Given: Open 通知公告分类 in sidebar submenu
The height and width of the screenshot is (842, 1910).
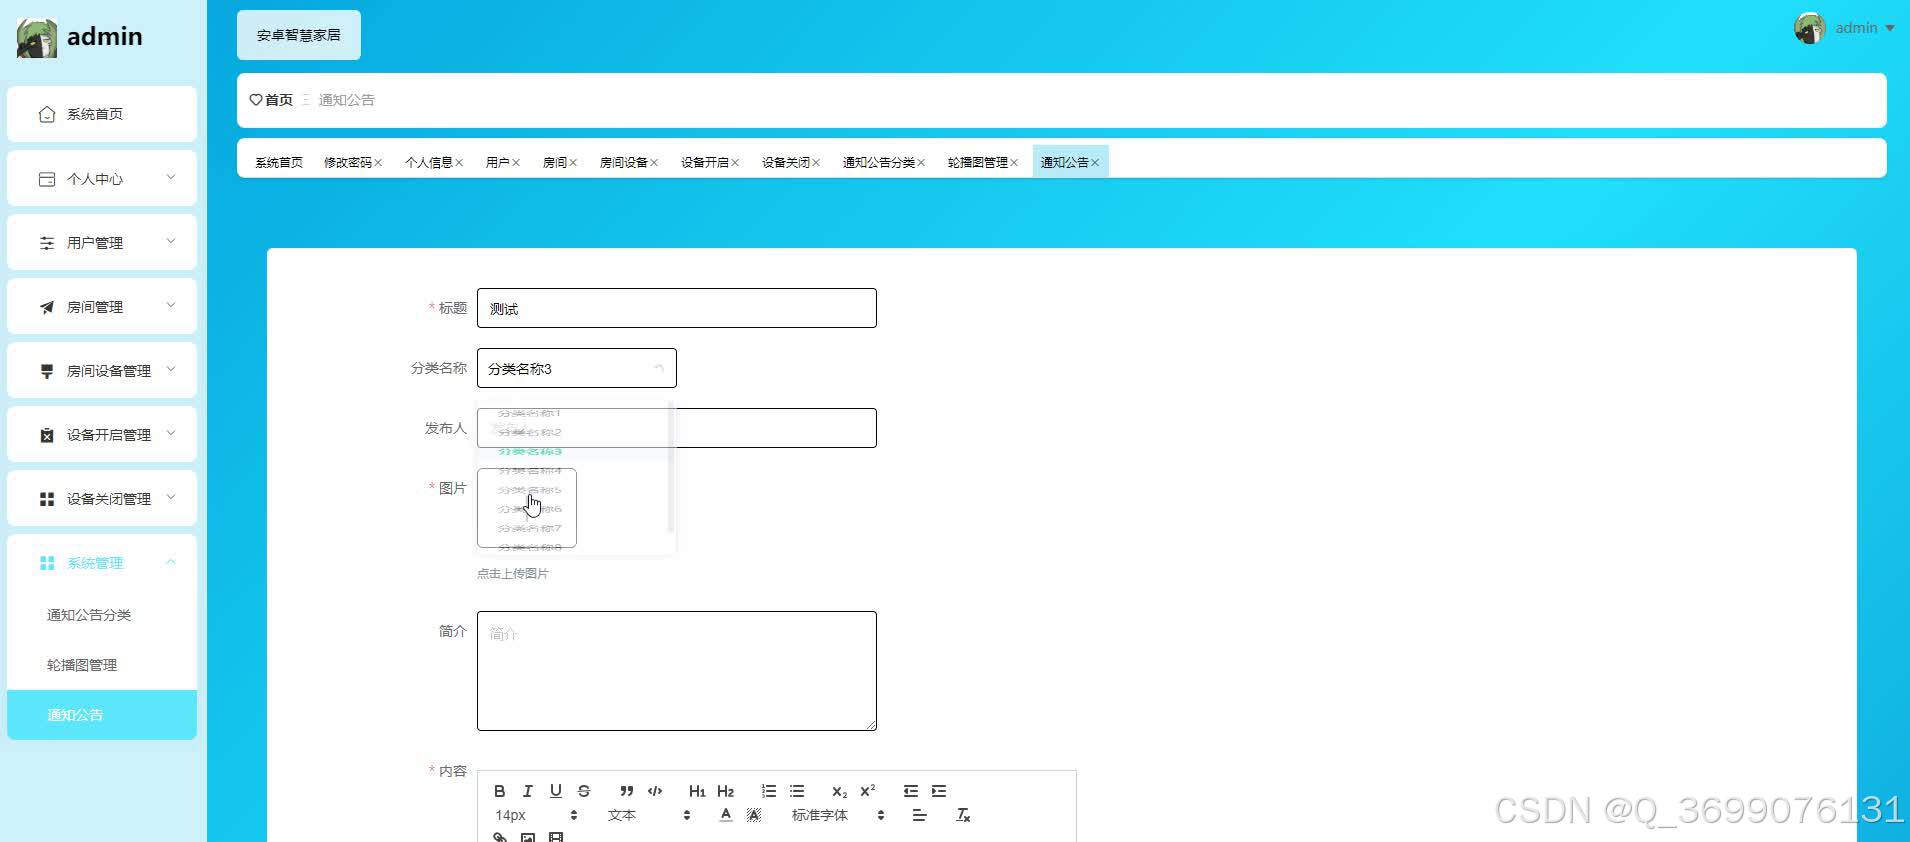Looking at the screenshot, I should coord(102,615).
